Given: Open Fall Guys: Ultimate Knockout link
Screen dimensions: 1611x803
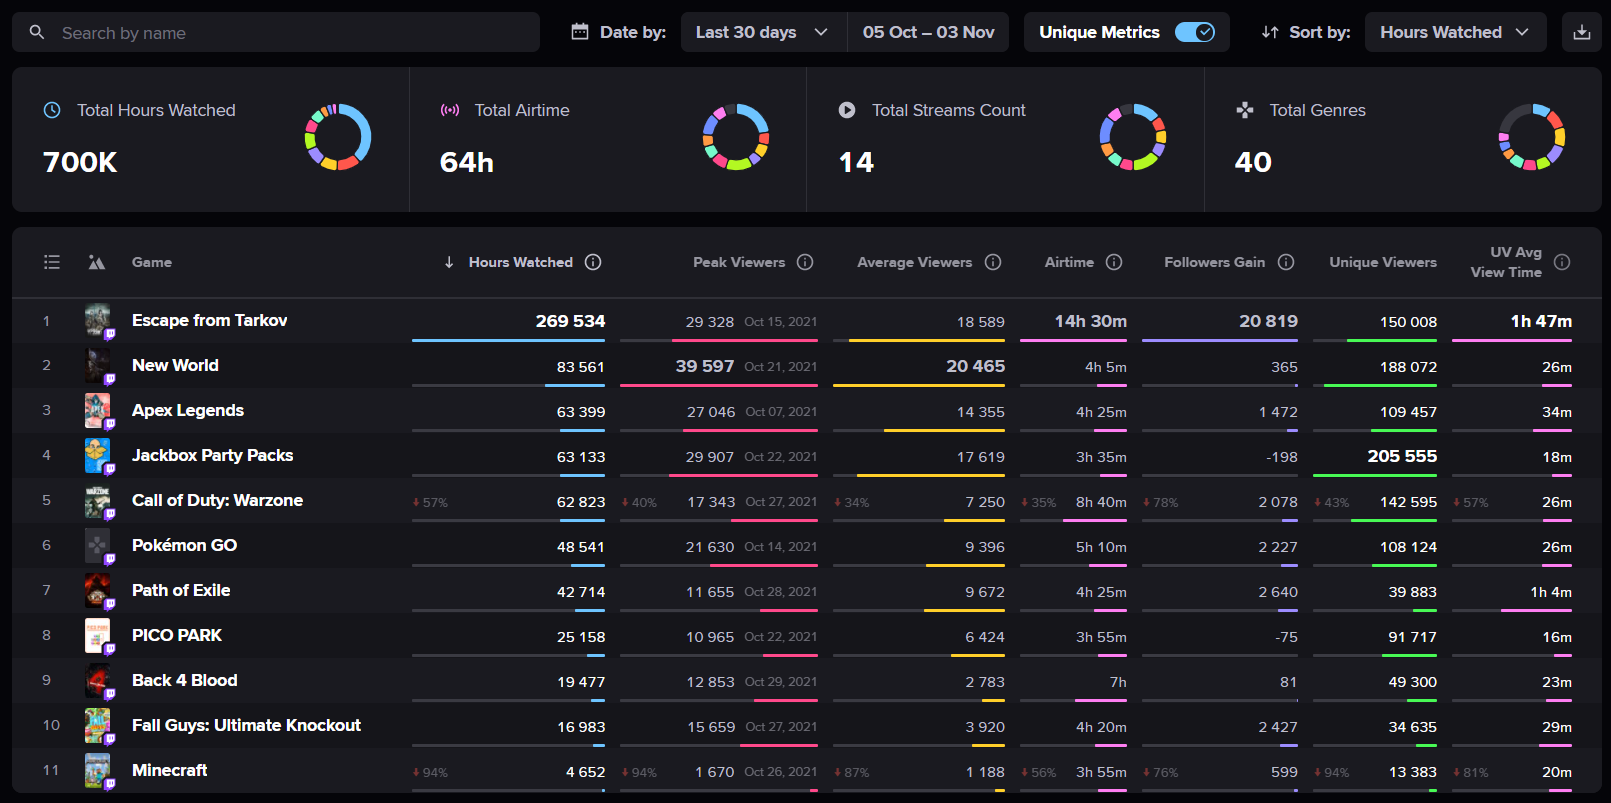Looking at the screenshot, I should click(246, 725).
